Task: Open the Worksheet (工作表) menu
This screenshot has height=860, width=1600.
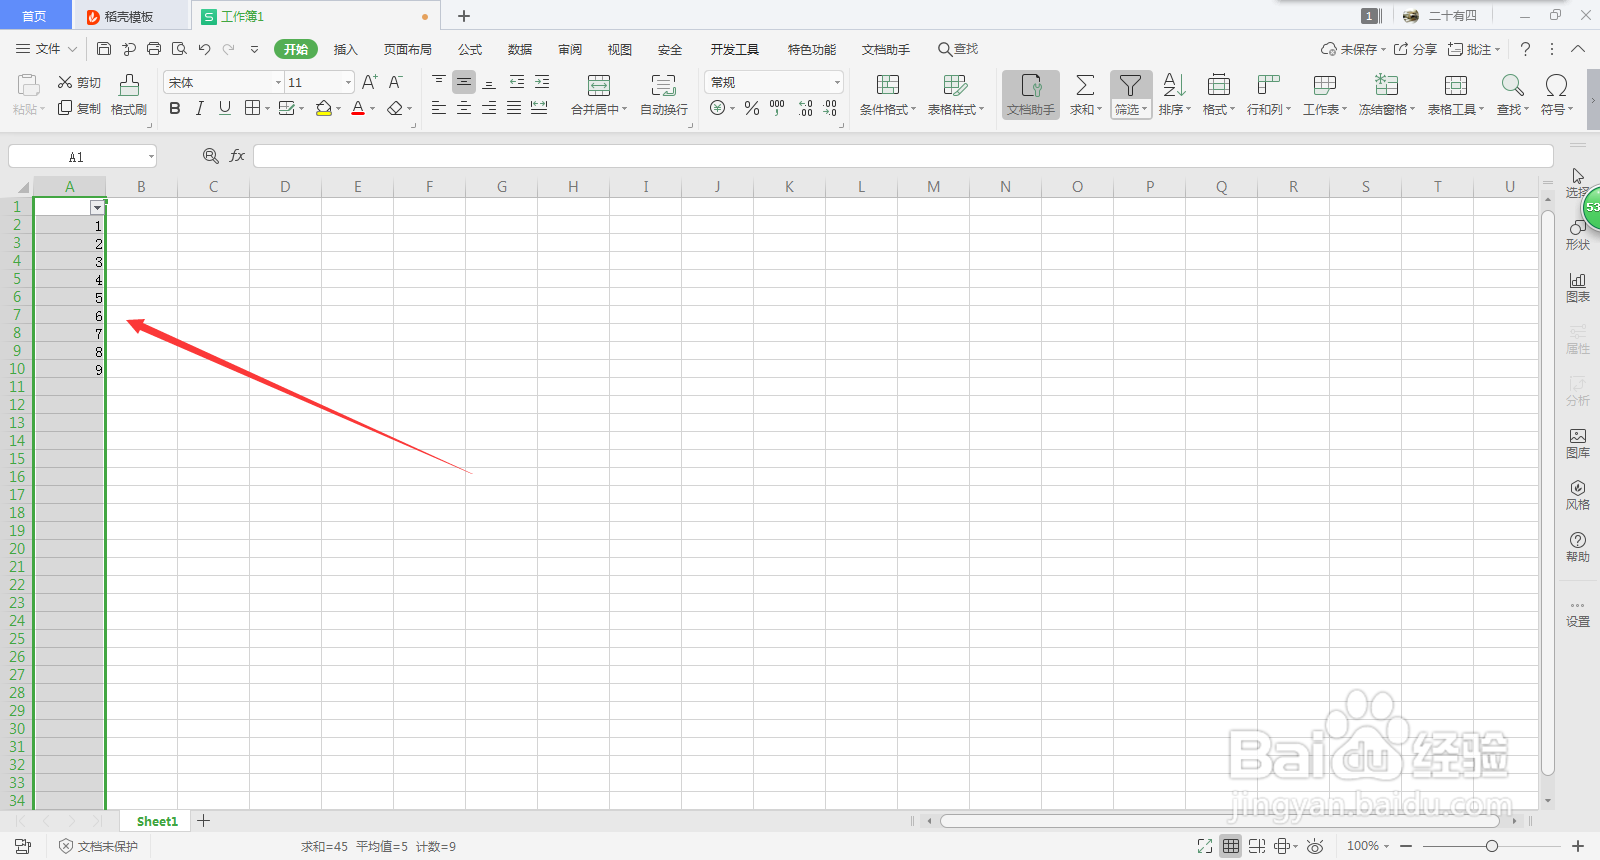Action: [x=1325, y=95]
